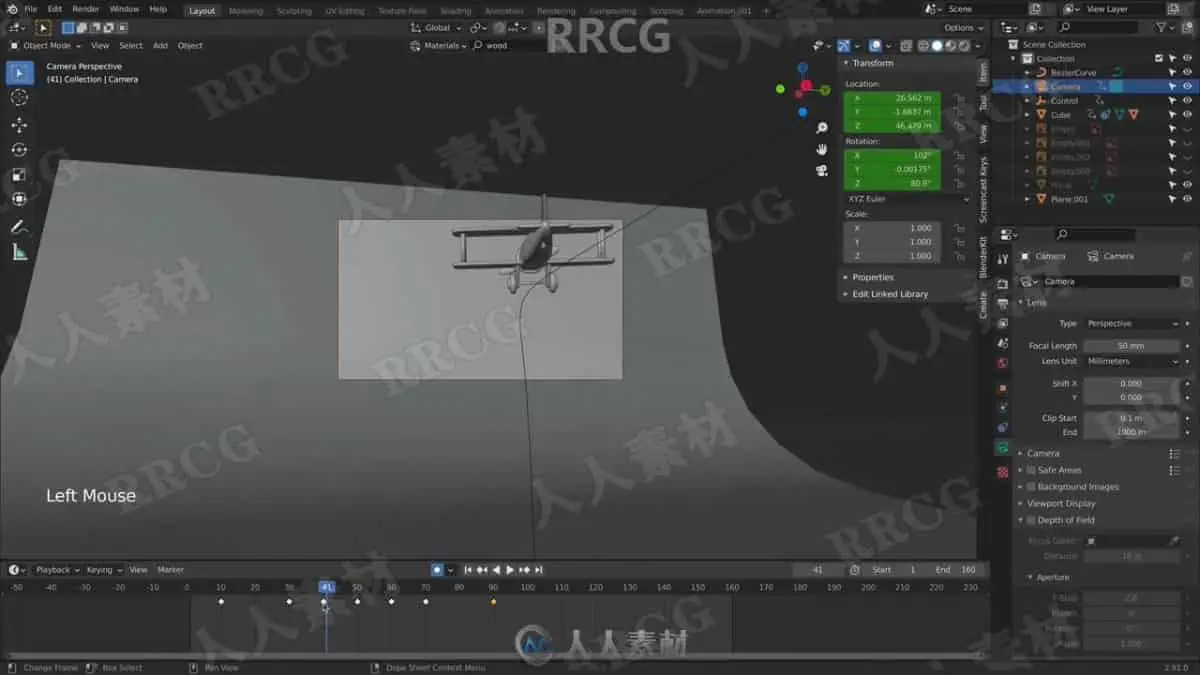Switch to the Shading workspace tab
Screen dimensions: 1200x675
[x=455, y=11]
